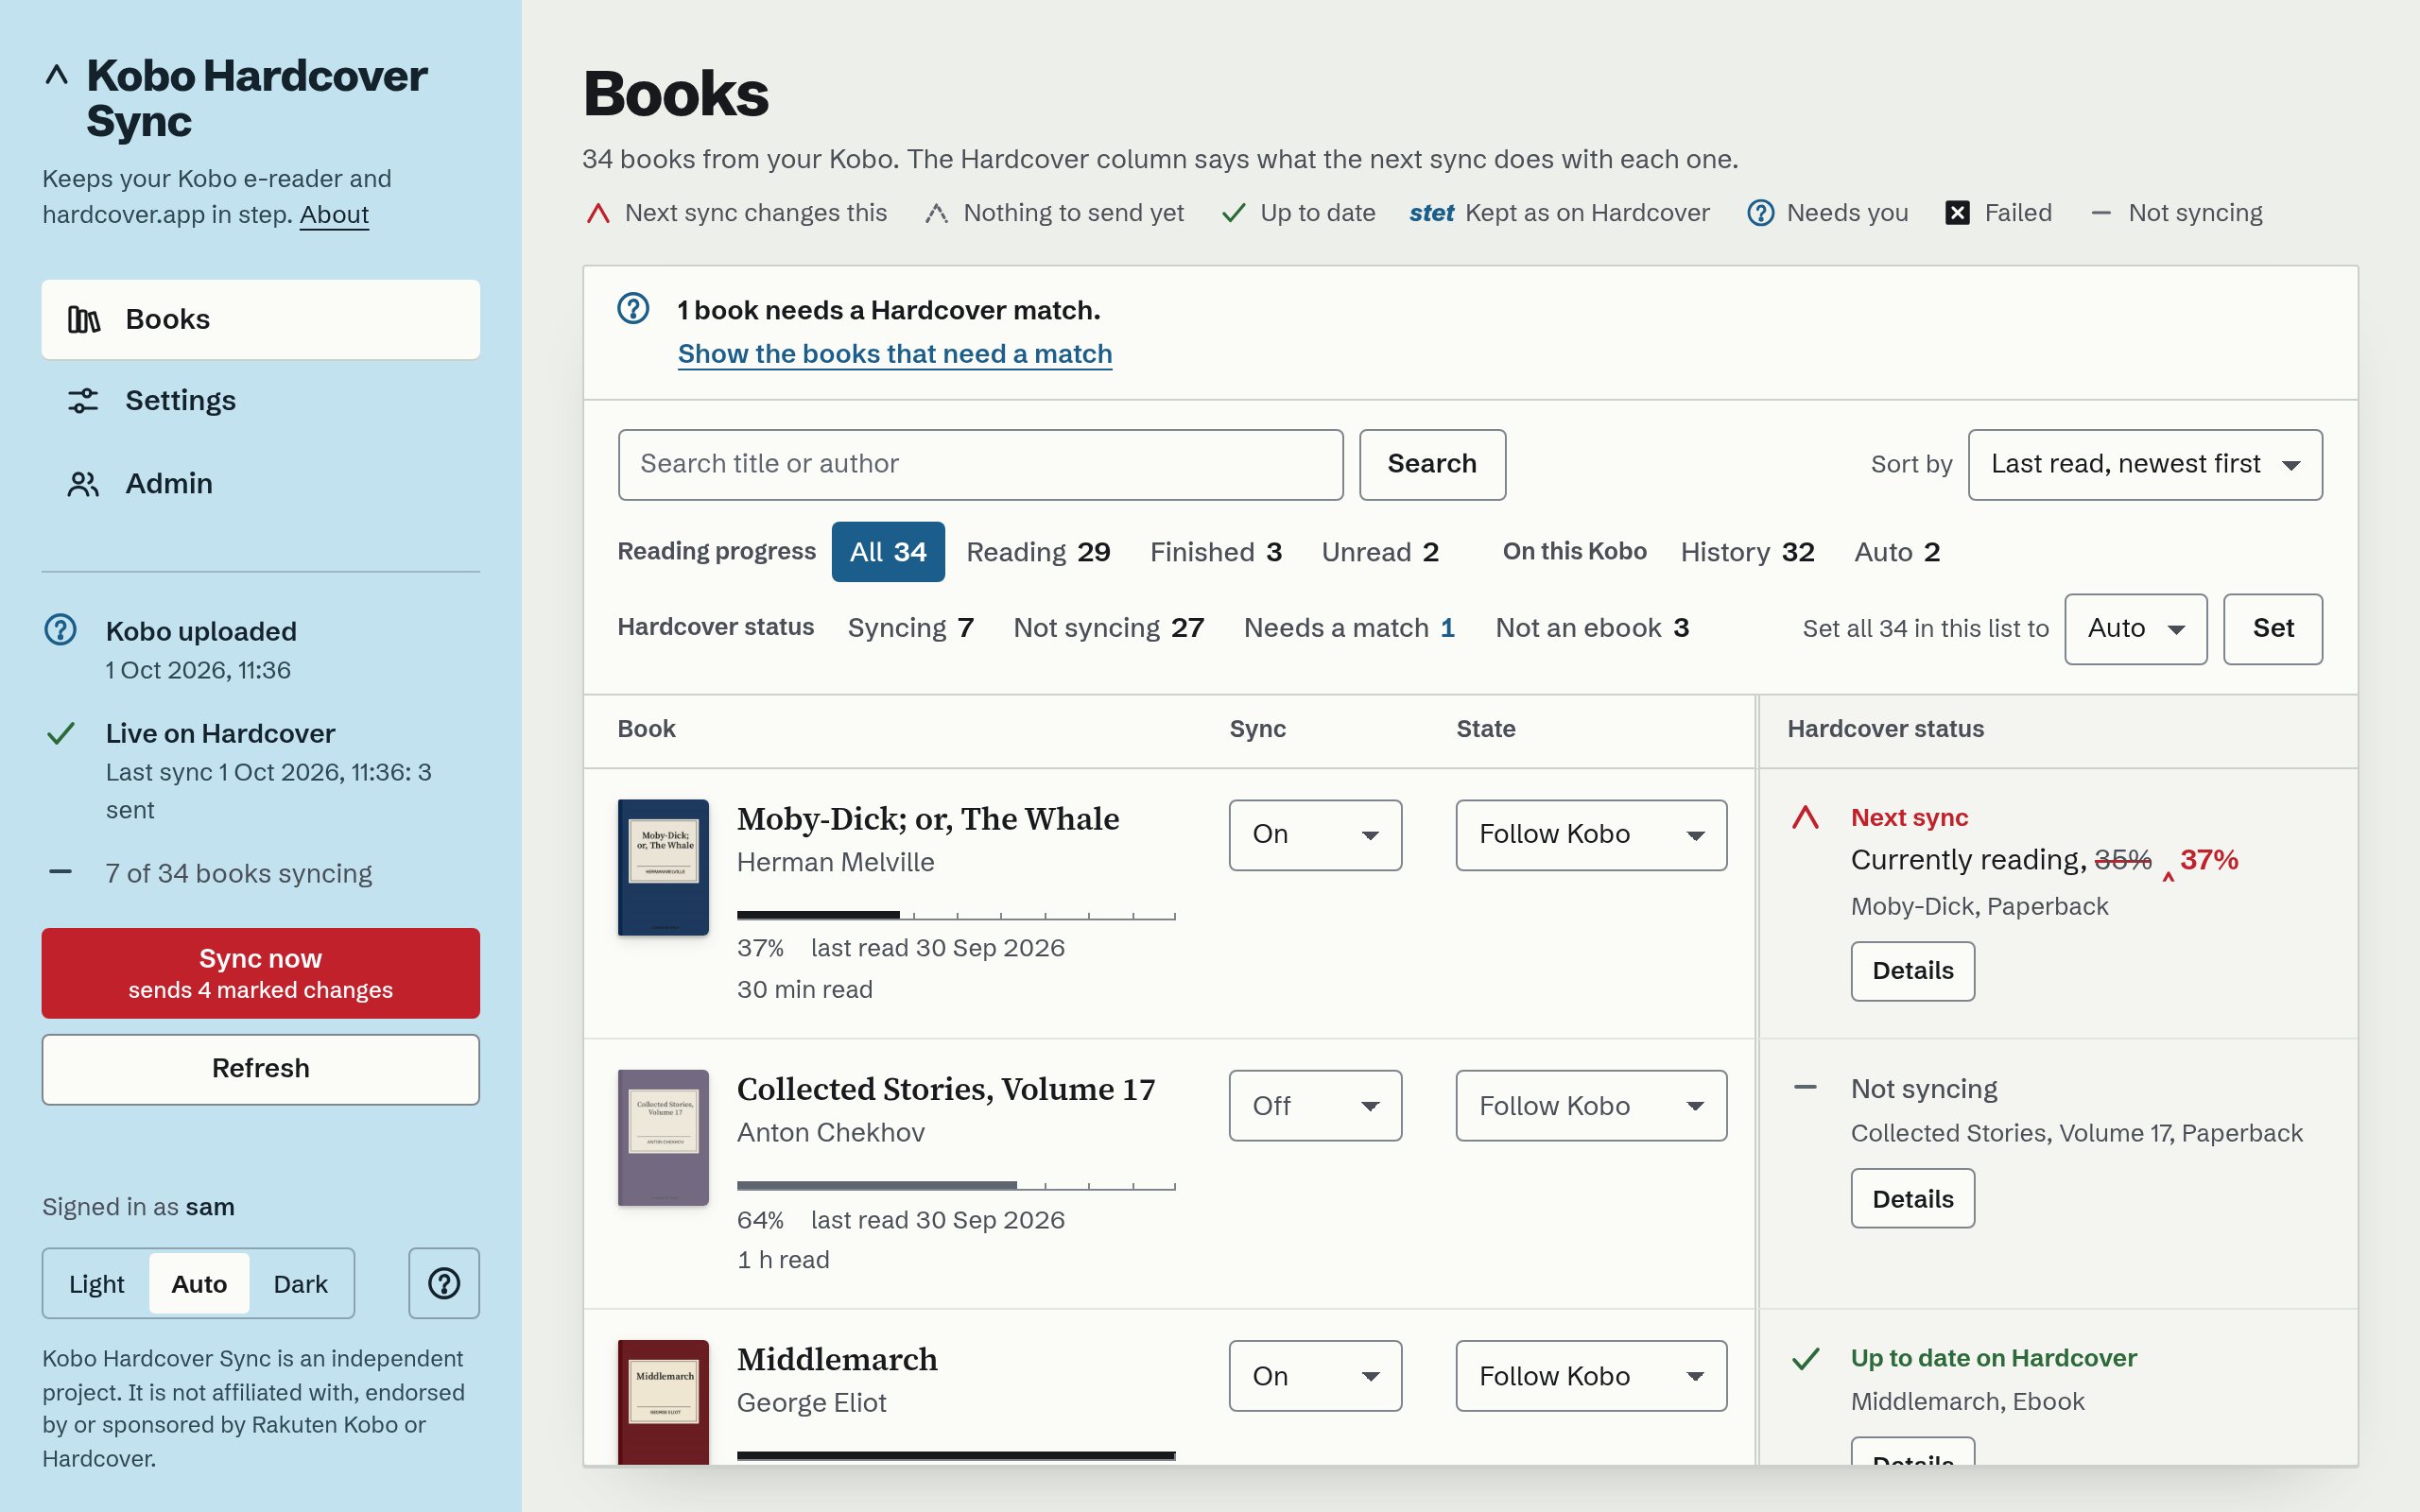Image resolution: width=2420 pixels, height=1512 pixels.
Task: Click the checkmark legend icon for Up to date
Action: [x=1234, y=213]
